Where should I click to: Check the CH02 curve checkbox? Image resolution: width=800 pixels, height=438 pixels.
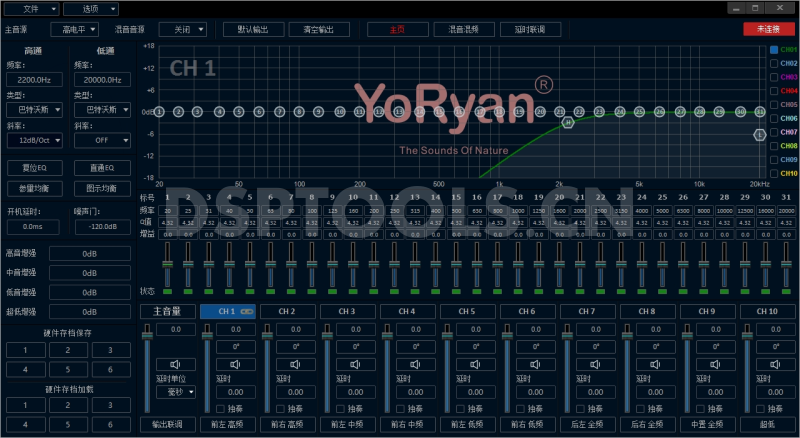(774, 64)
